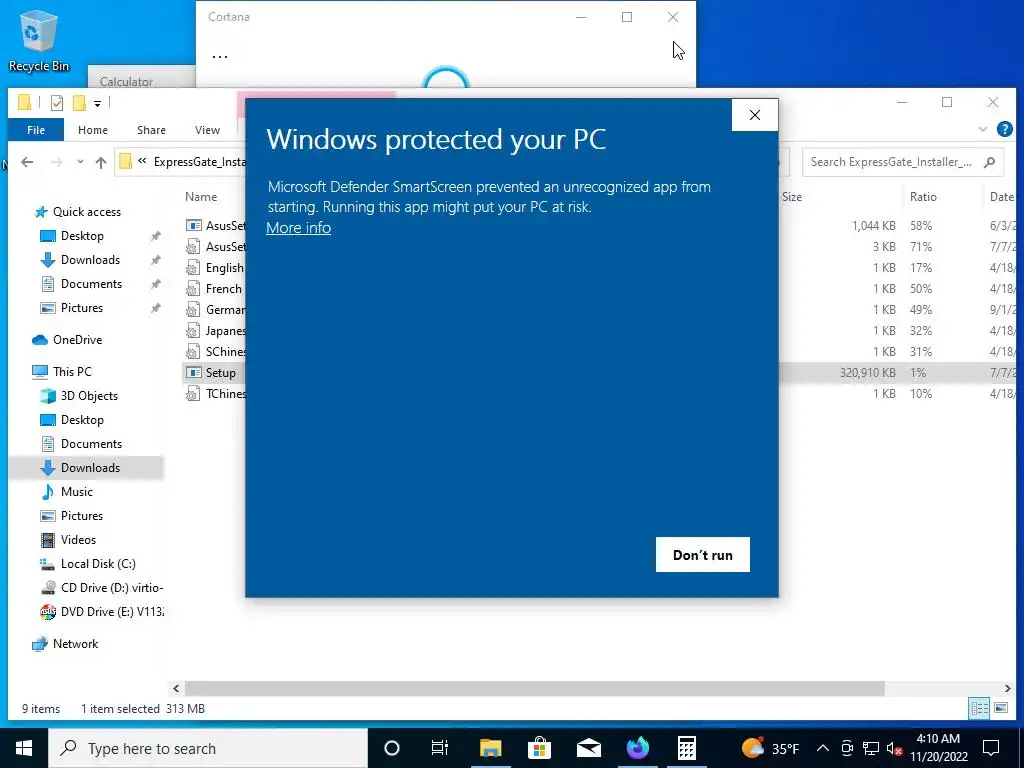Screen dimensions: 1024x768
Task: Open Microsoft Store from the taskbar
Action: (539, 748)
